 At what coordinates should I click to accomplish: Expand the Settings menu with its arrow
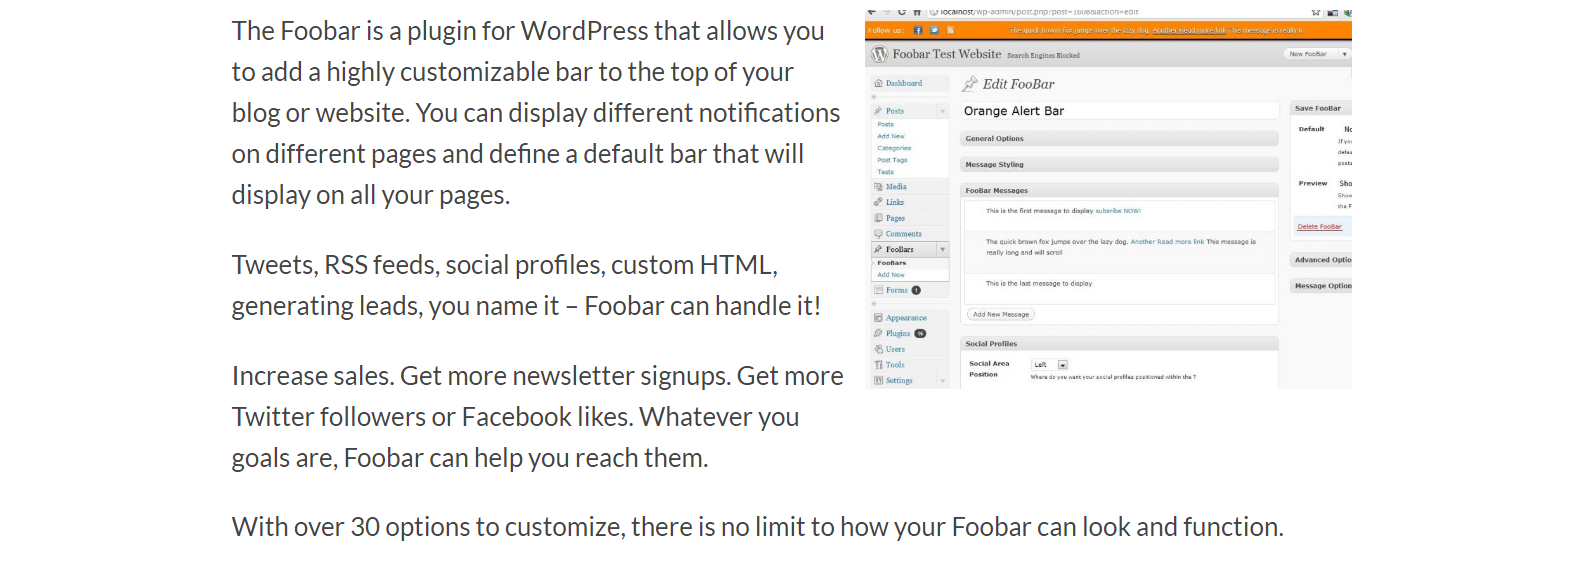(x=942, y=381)
